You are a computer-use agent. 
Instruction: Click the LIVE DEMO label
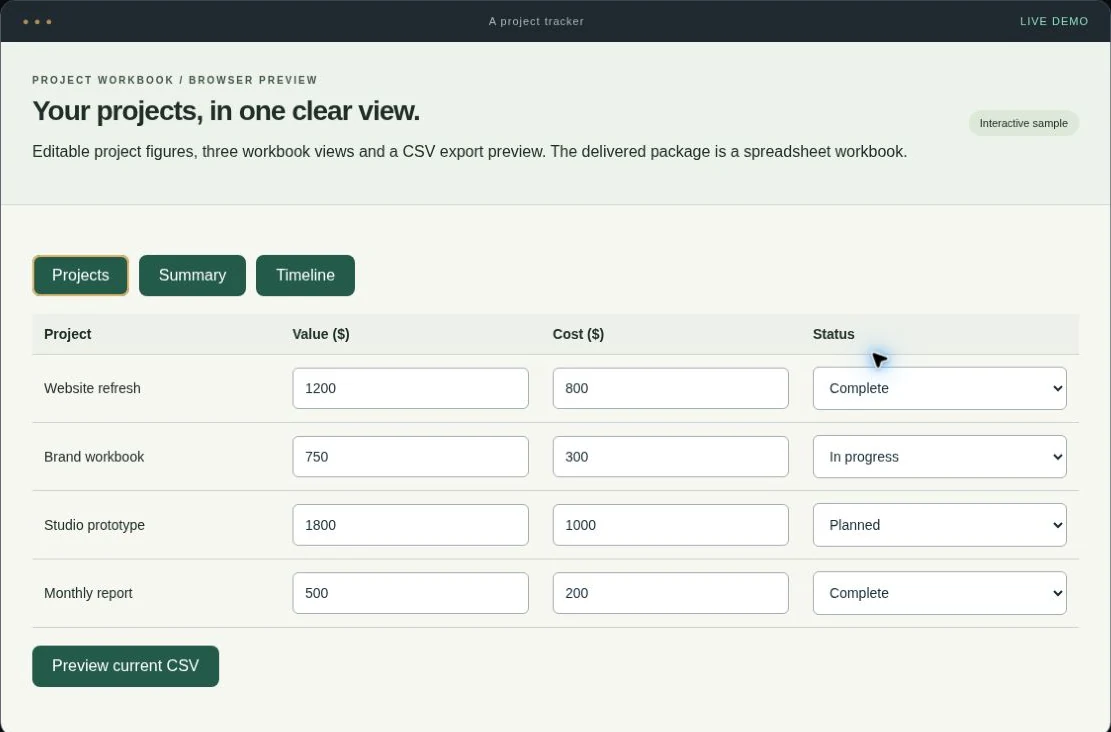coord(1054,21)
